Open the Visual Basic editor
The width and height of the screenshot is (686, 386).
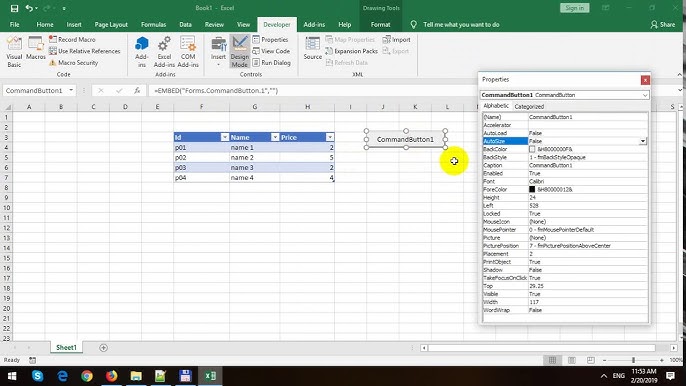tap(14, 52)
